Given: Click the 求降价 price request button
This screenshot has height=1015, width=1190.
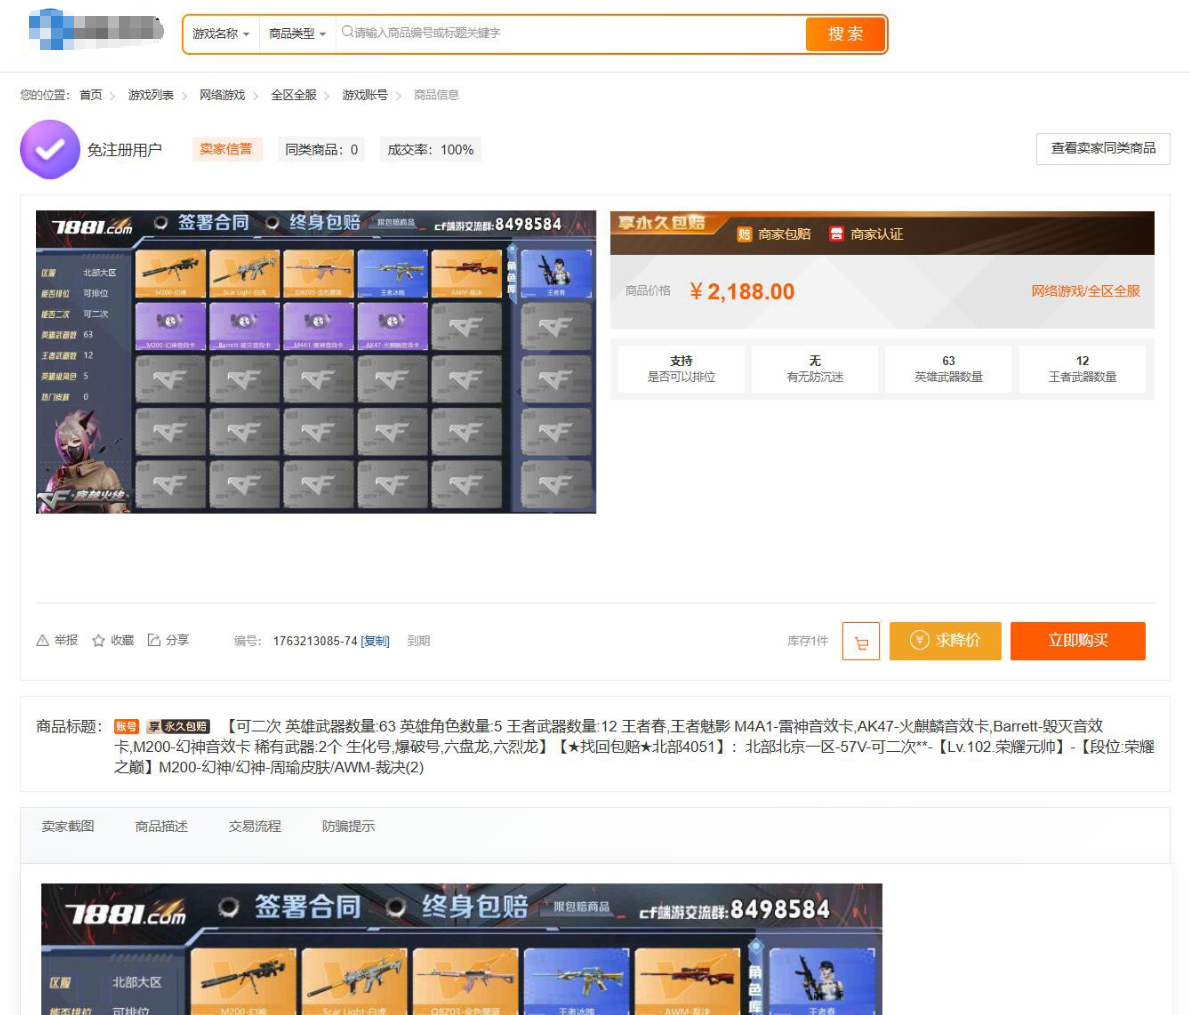Looking at the screenshot, I should point(945,641).
